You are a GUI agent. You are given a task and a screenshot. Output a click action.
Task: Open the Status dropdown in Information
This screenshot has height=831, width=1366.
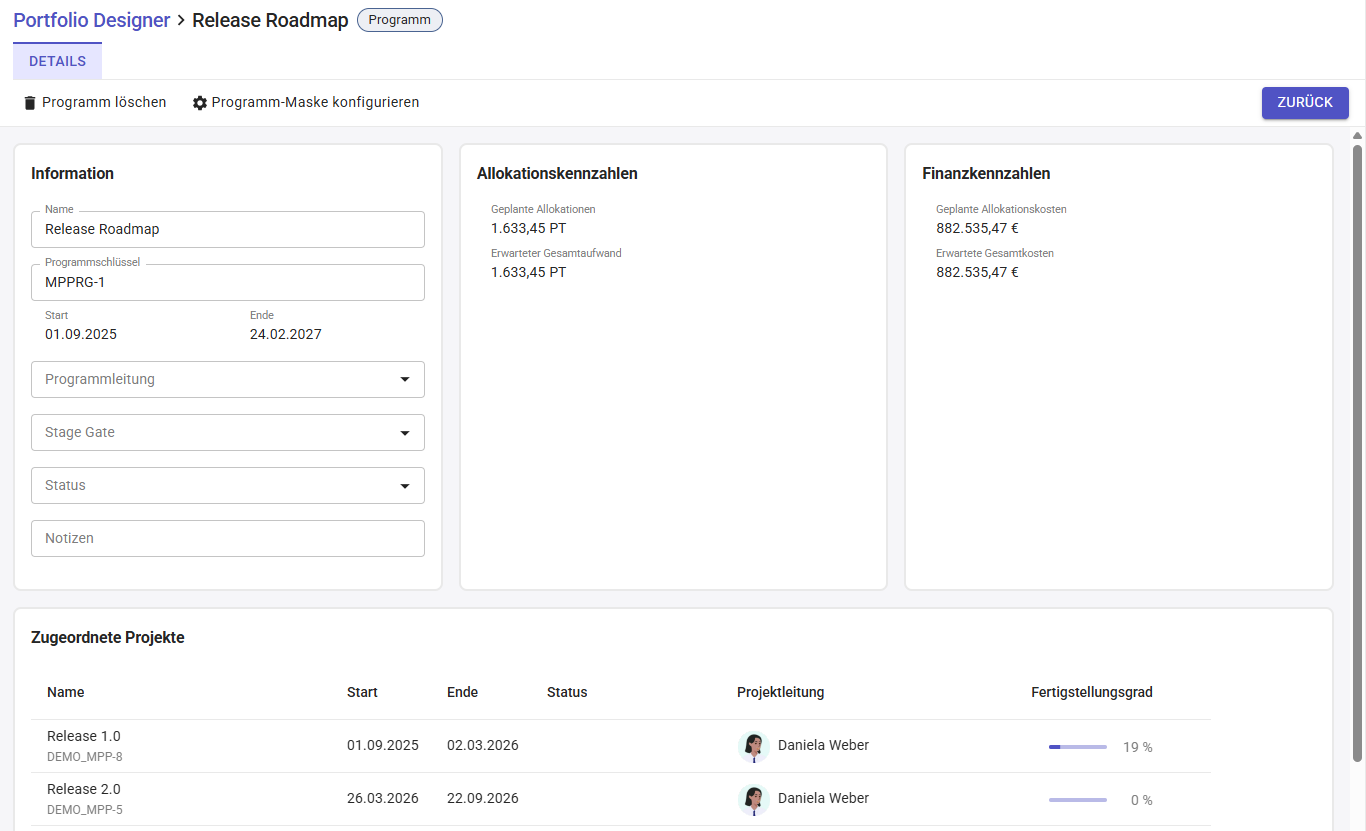pyautogui.click(x=228, y=485)
